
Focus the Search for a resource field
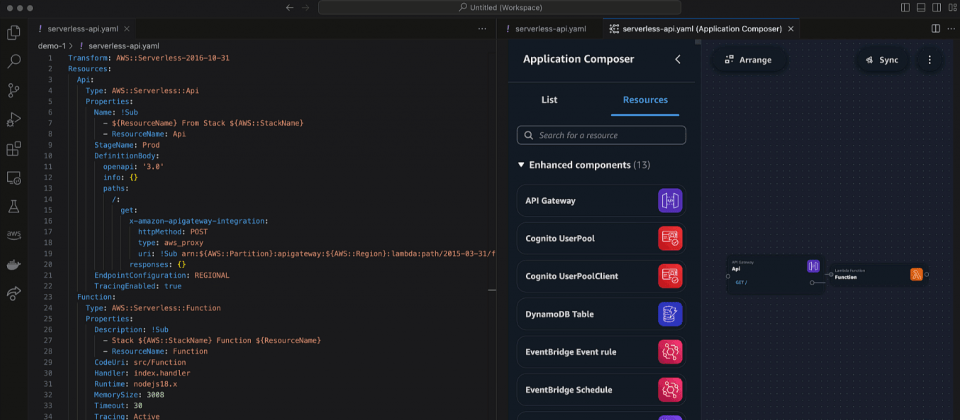601,135
